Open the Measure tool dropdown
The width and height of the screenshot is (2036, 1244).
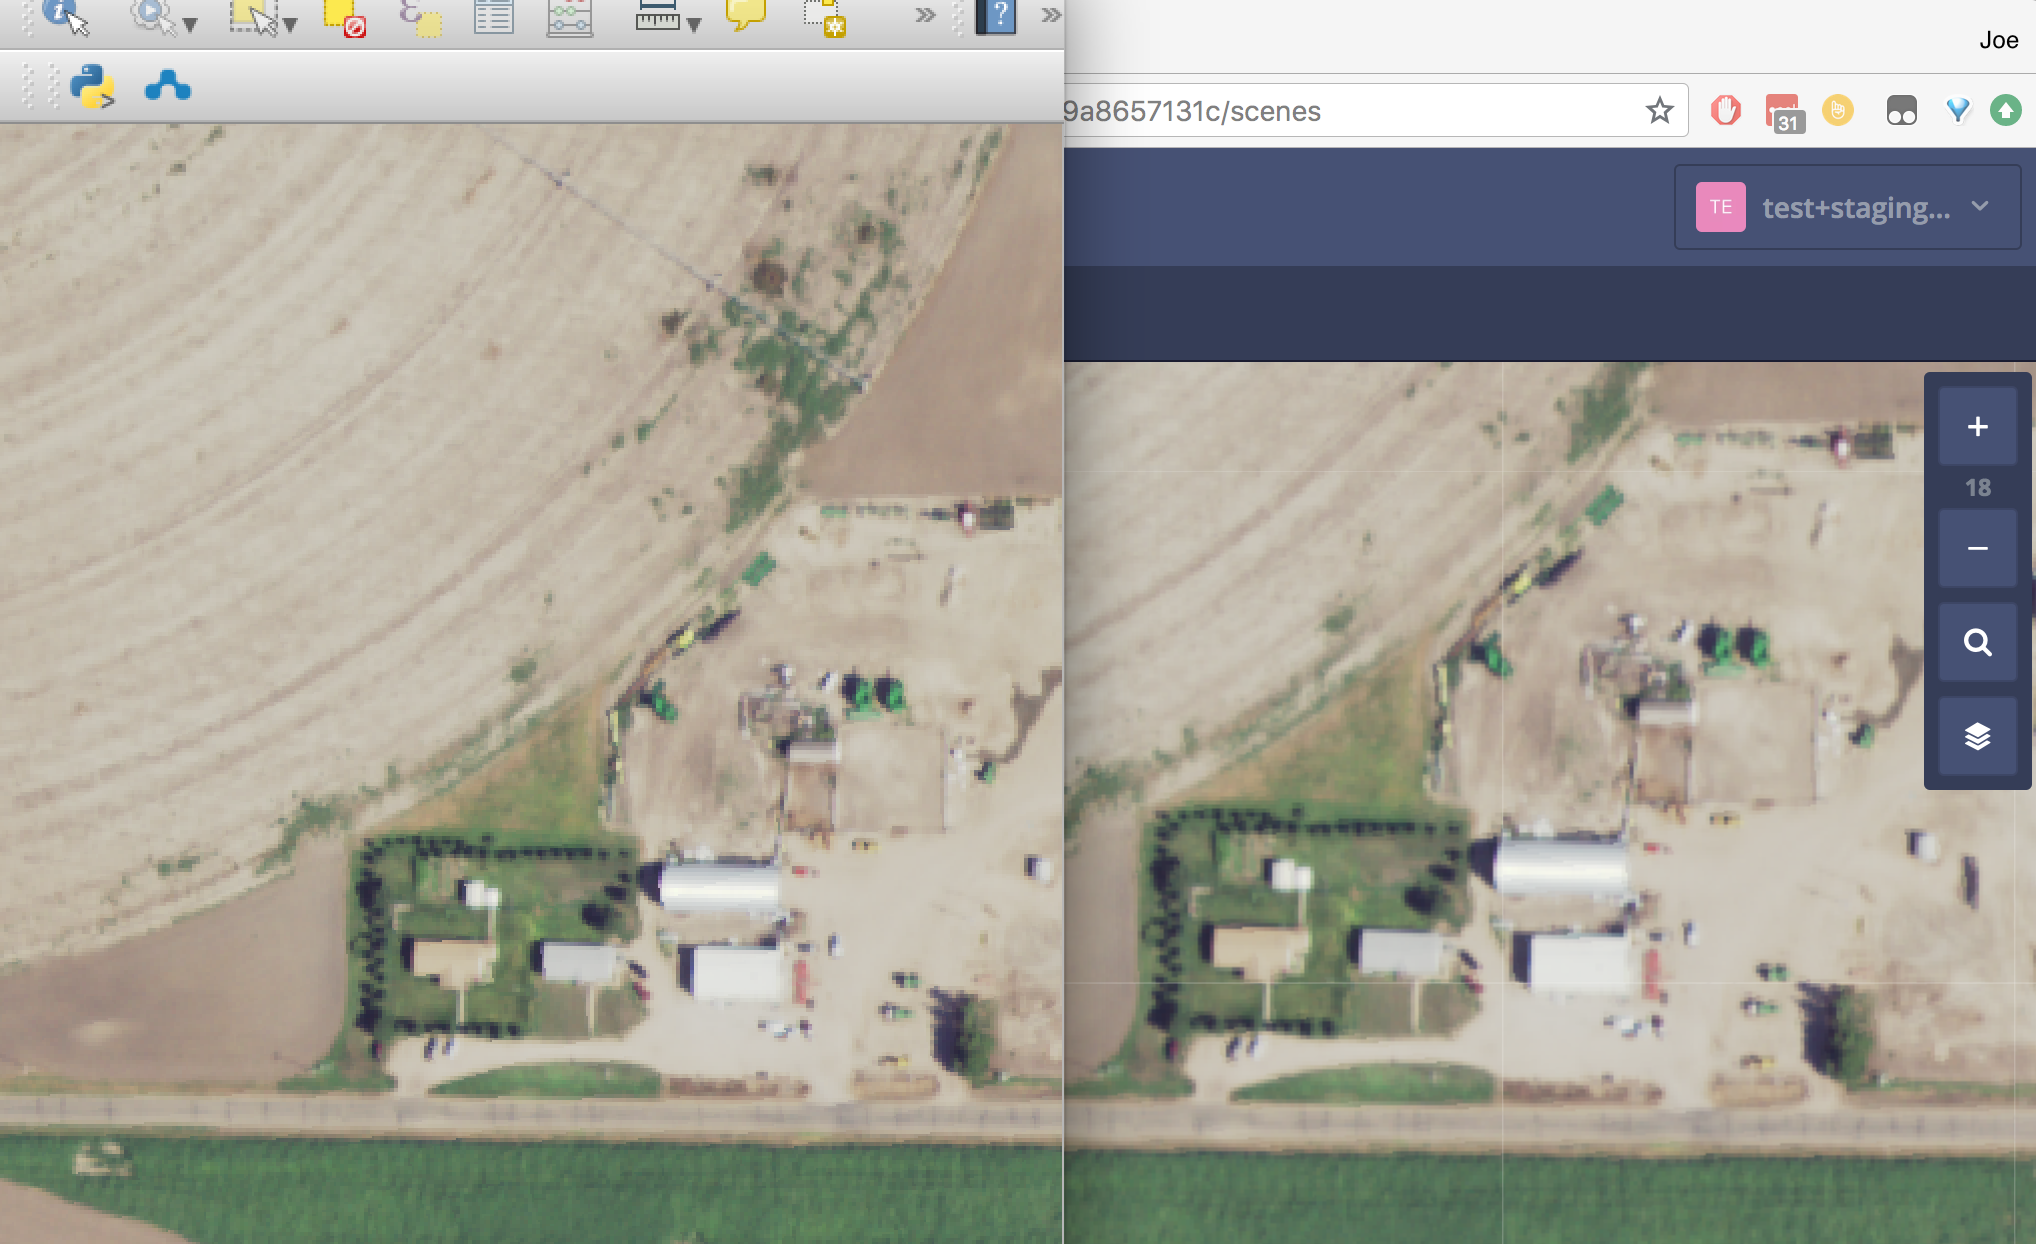[x=691, y=22]
